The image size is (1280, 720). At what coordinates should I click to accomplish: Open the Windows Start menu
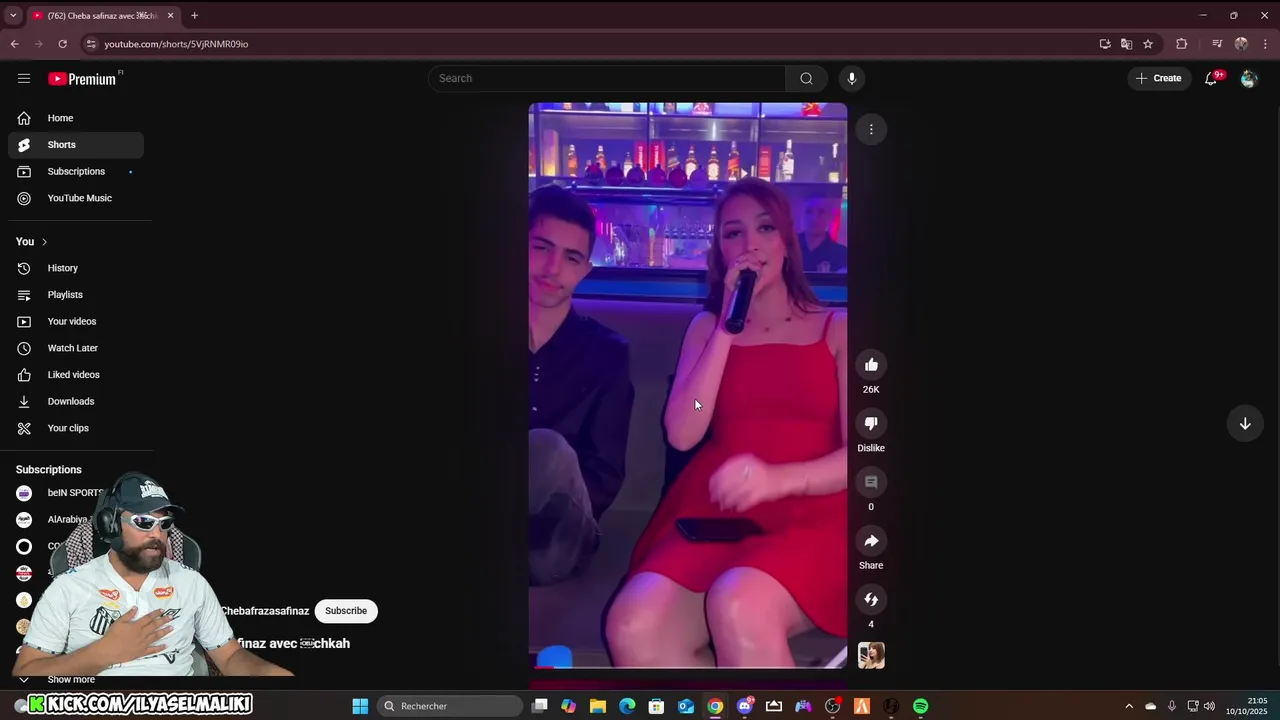click(360, 706)
